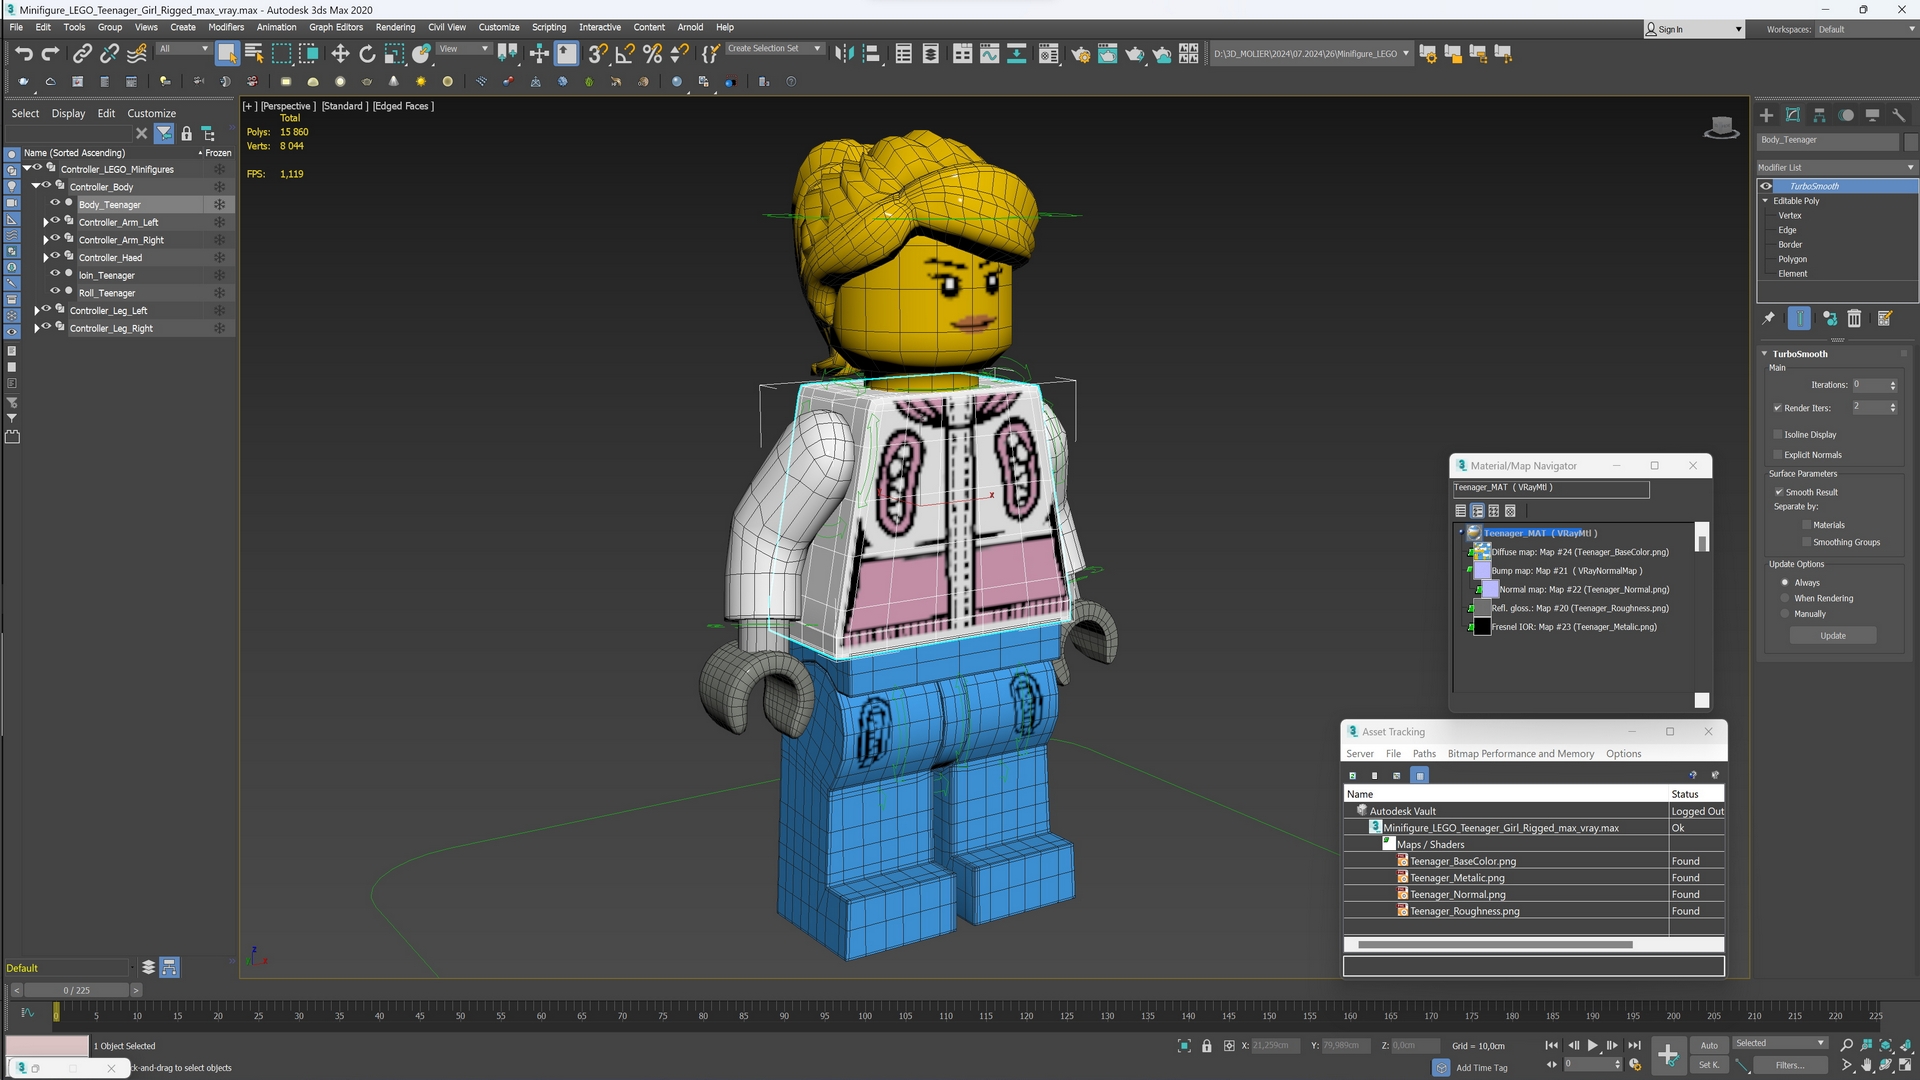Screen dimensions: 1920x1080
Task: Choose the Select and Uniform Scale tool
Action: tap(394, 54)
